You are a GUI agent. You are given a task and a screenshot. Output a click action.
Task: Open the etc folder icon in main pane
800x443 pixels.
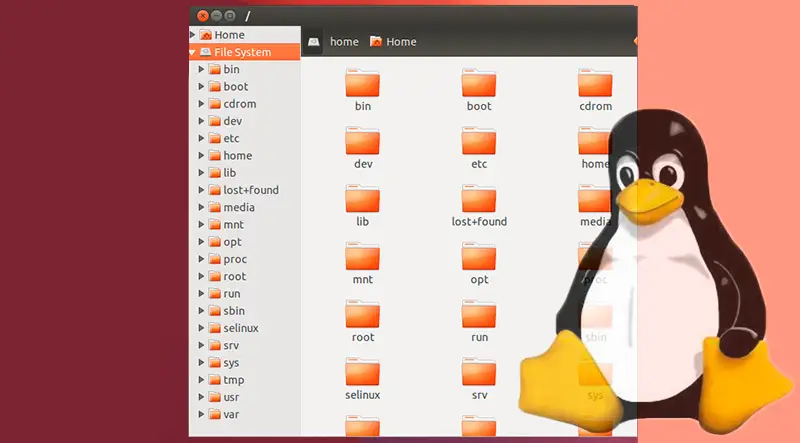point(479,141)
